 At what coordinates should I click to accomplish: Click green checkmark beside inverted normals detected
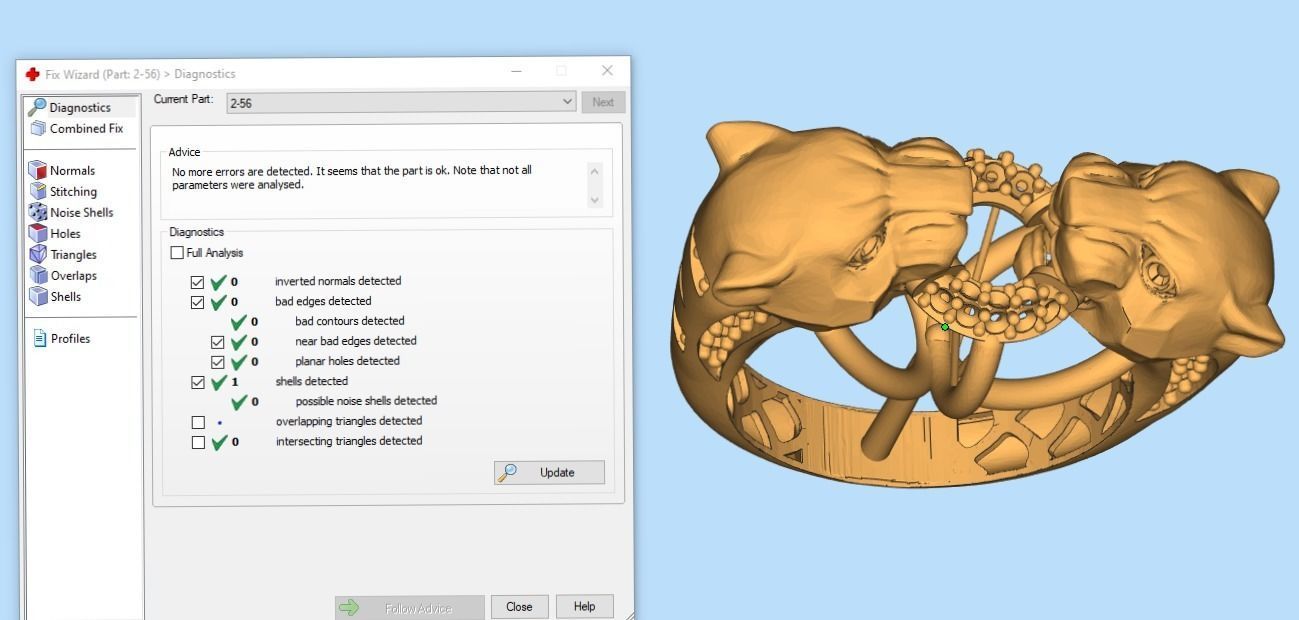point(218,281)
